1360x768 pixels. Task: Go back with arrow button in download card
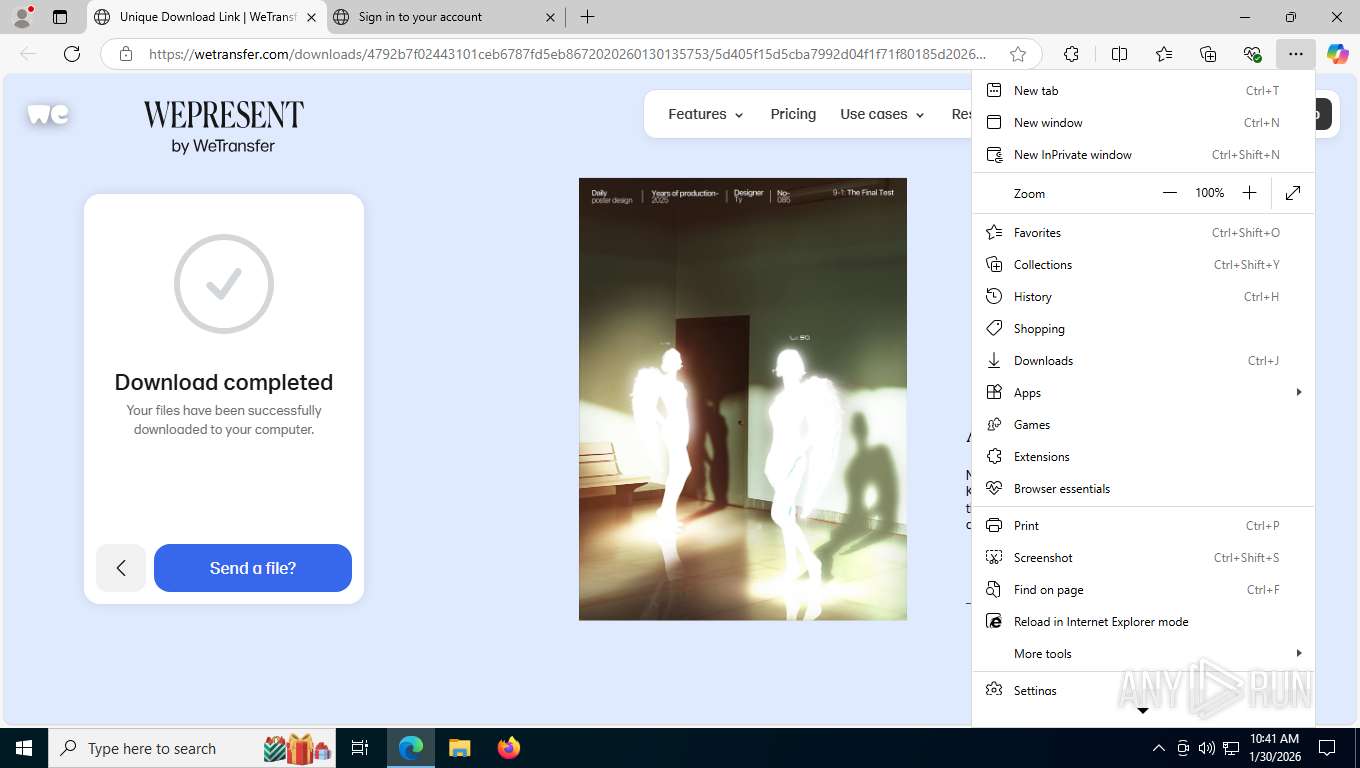point(121,568)
